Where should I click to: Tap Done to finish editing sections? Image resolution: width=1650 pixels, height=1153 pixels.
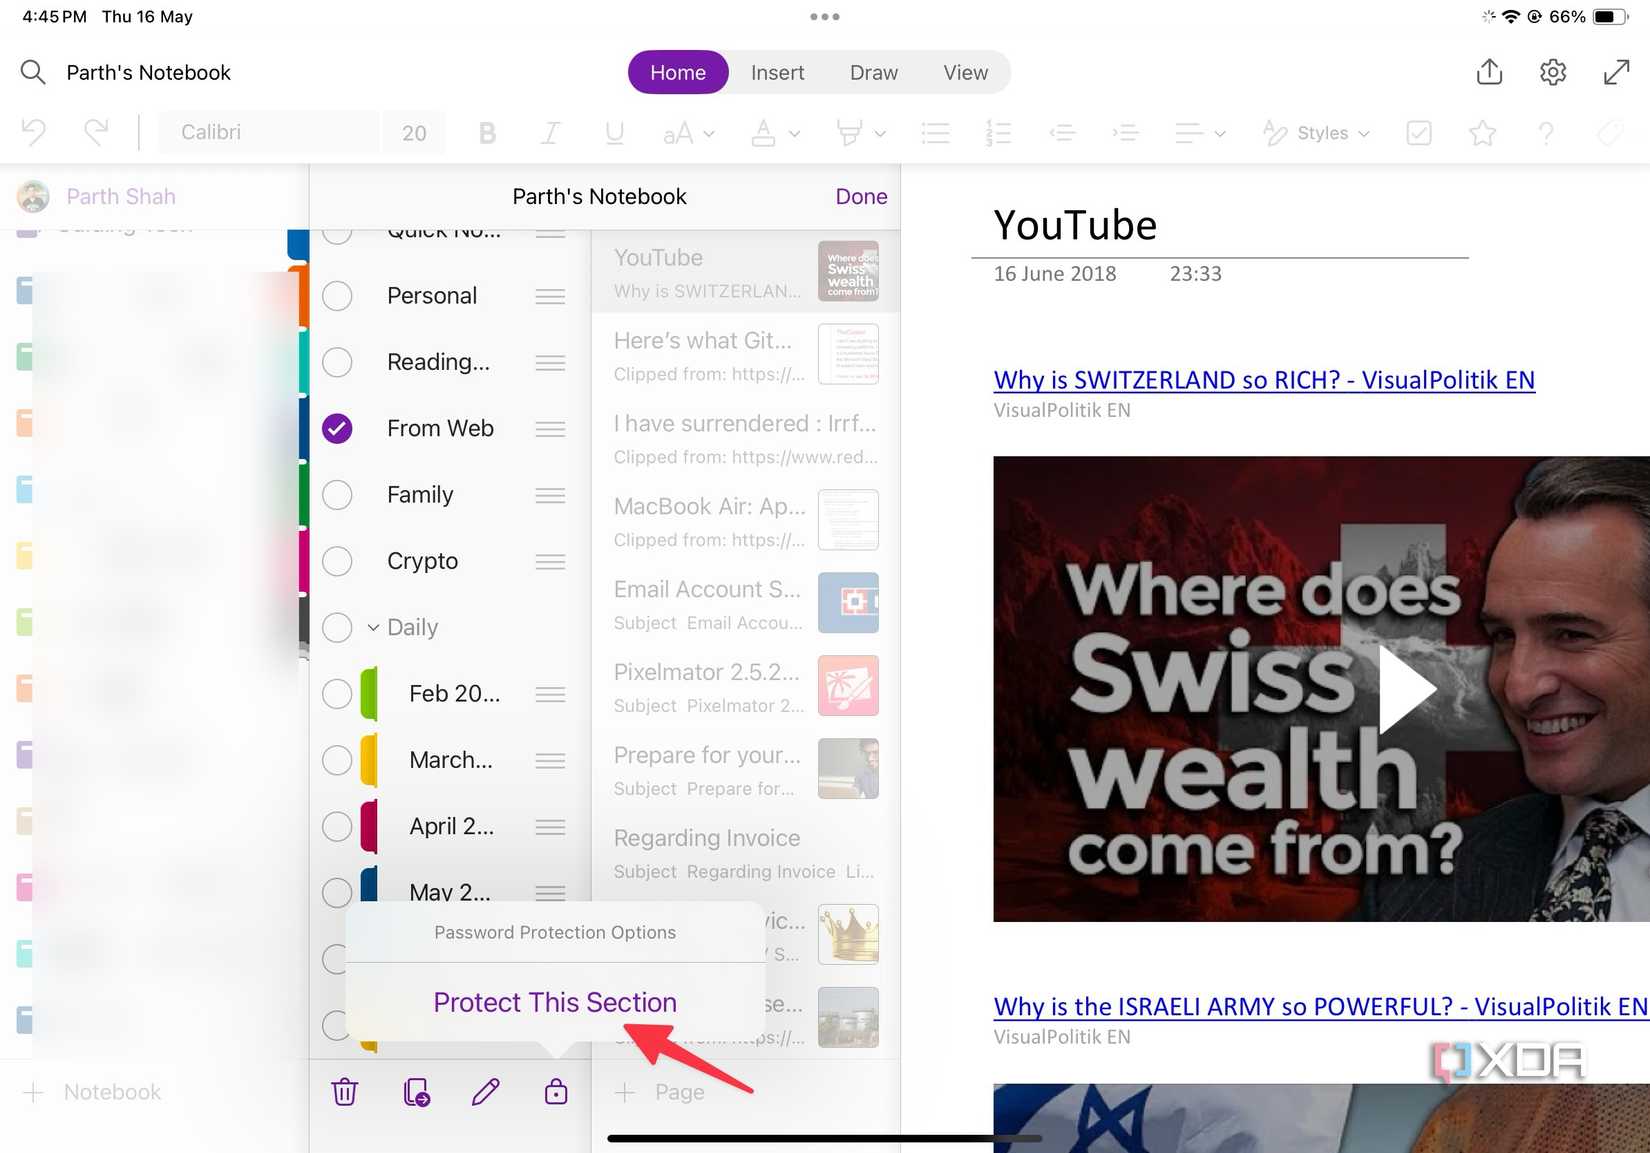point(861,196)
